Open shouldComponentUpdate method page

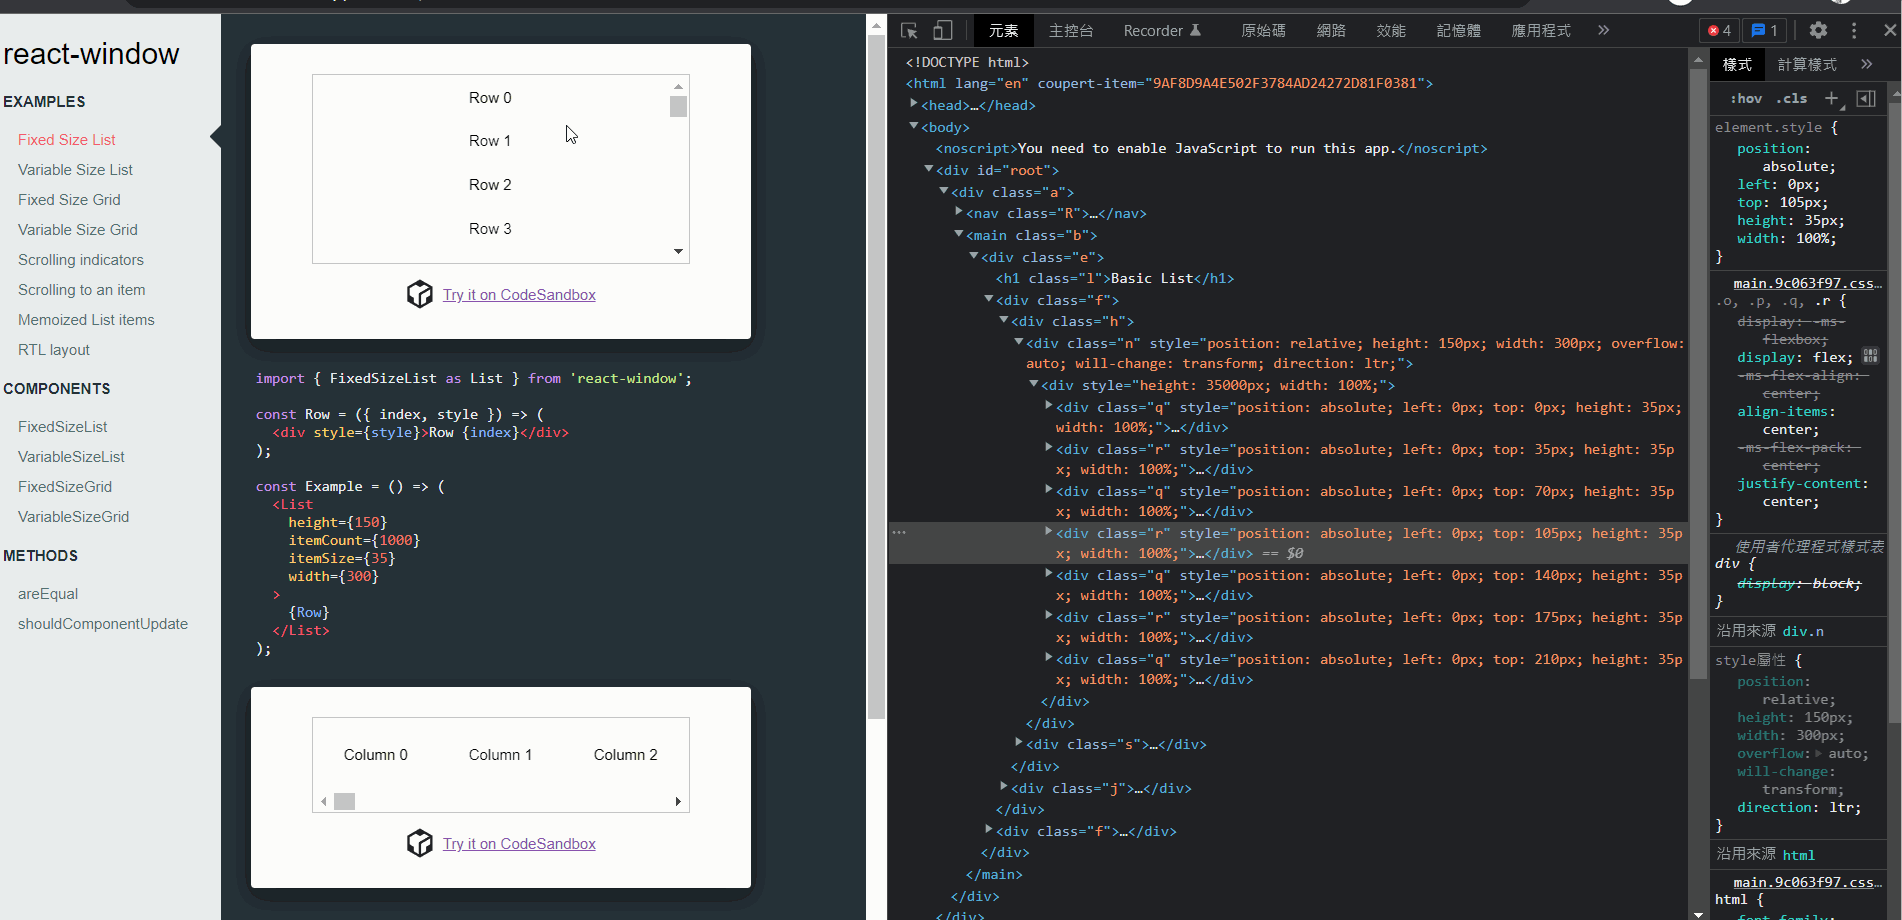103,624
